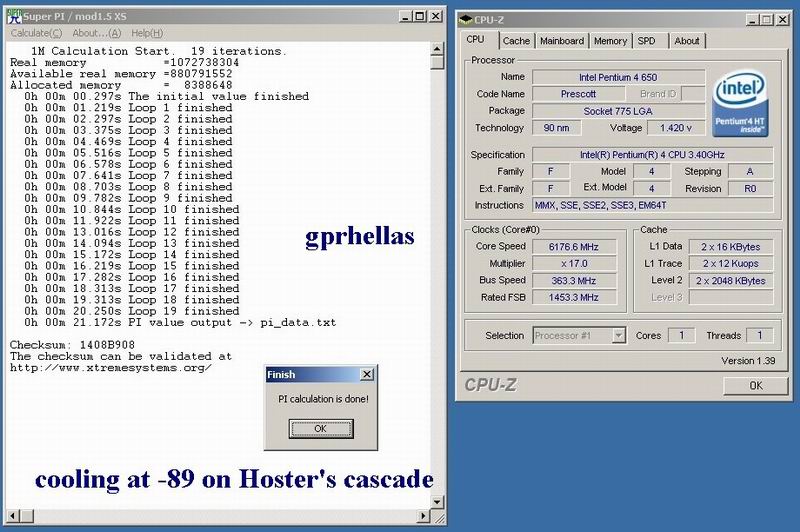Close the Super PI window

coord(436,16)
